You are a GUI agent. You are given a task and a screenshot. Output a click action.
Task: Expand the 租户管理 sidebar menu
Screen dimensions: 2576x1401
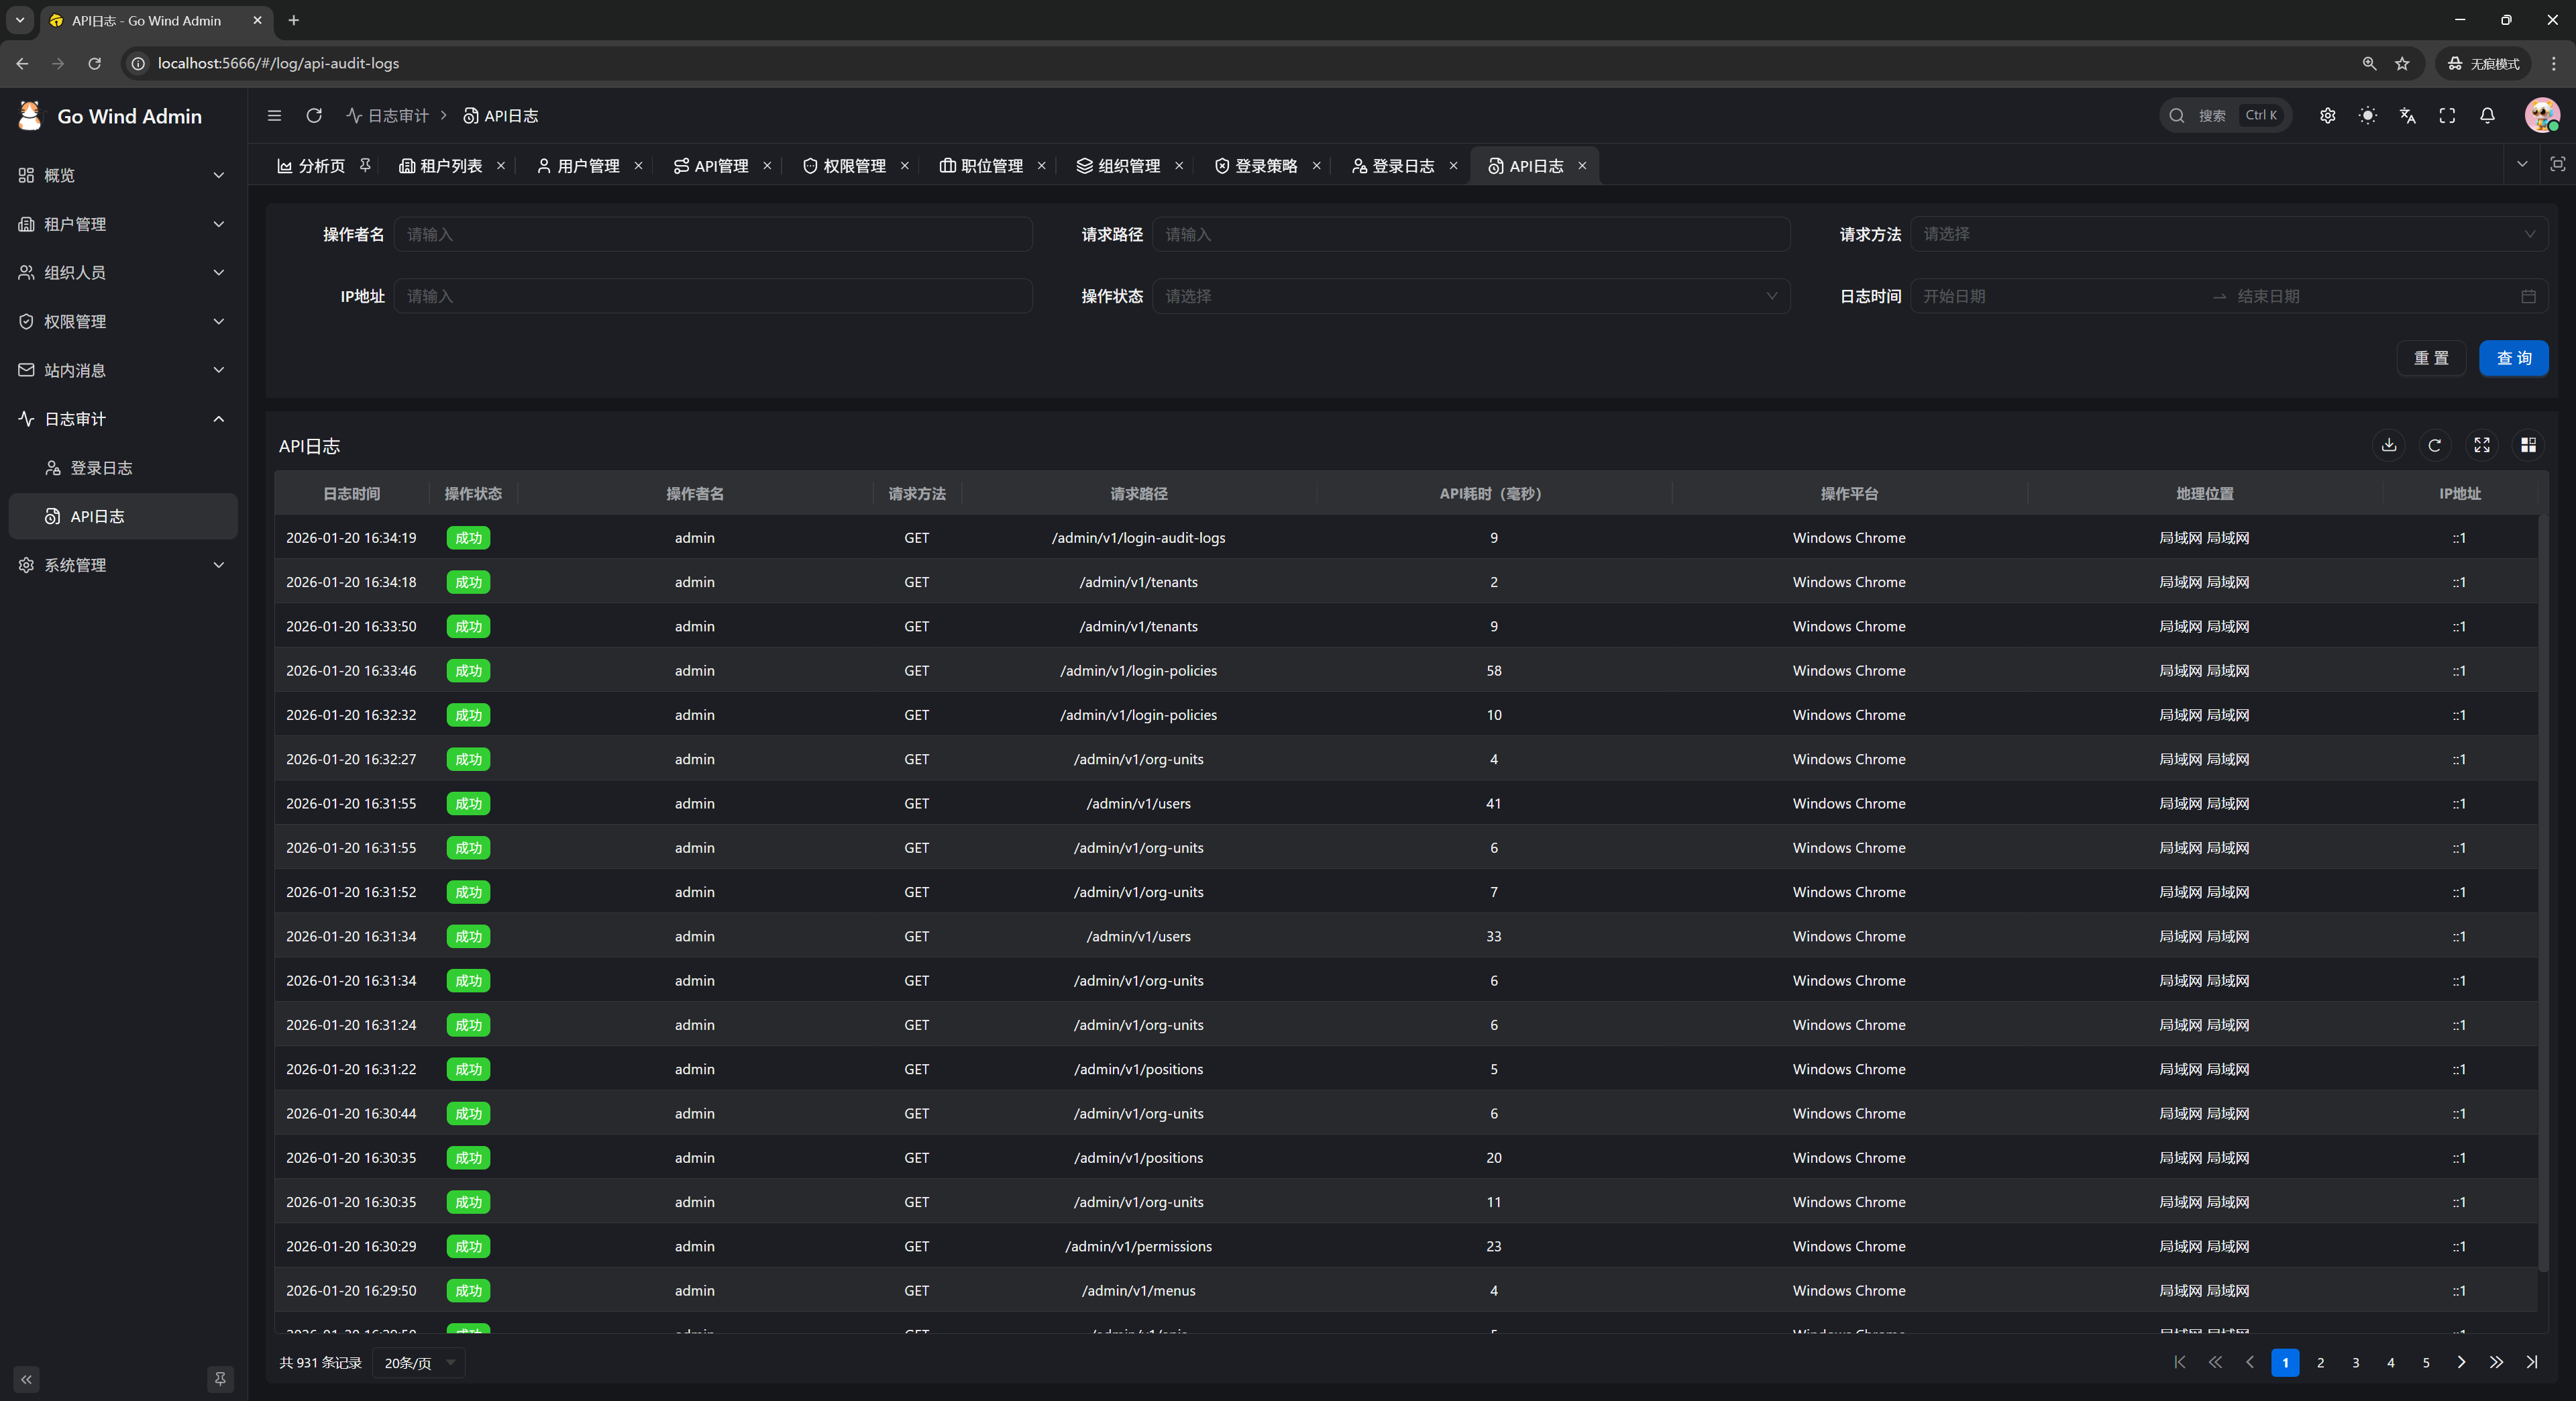pos(123,224)
